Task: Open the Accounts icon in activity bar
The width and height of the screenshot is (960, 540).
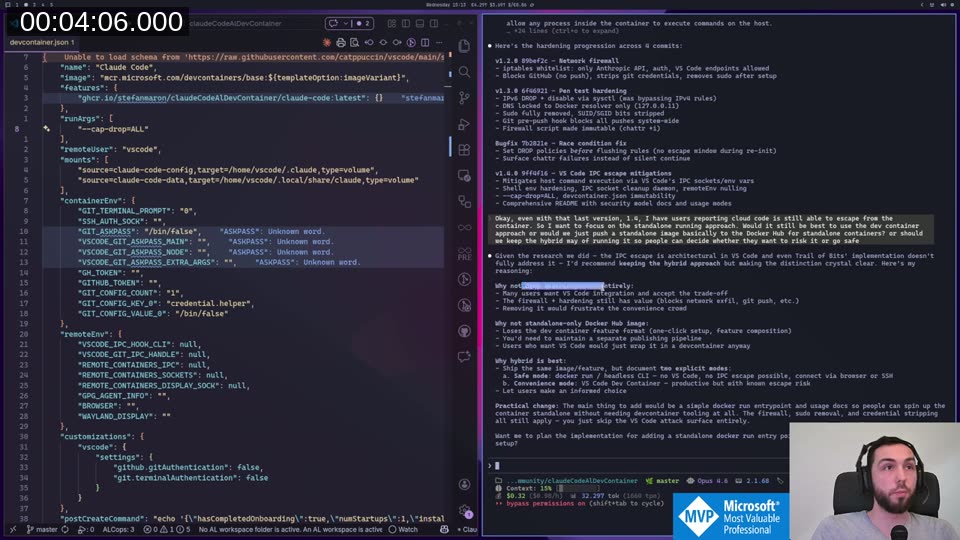Action: tap(464, 484)
